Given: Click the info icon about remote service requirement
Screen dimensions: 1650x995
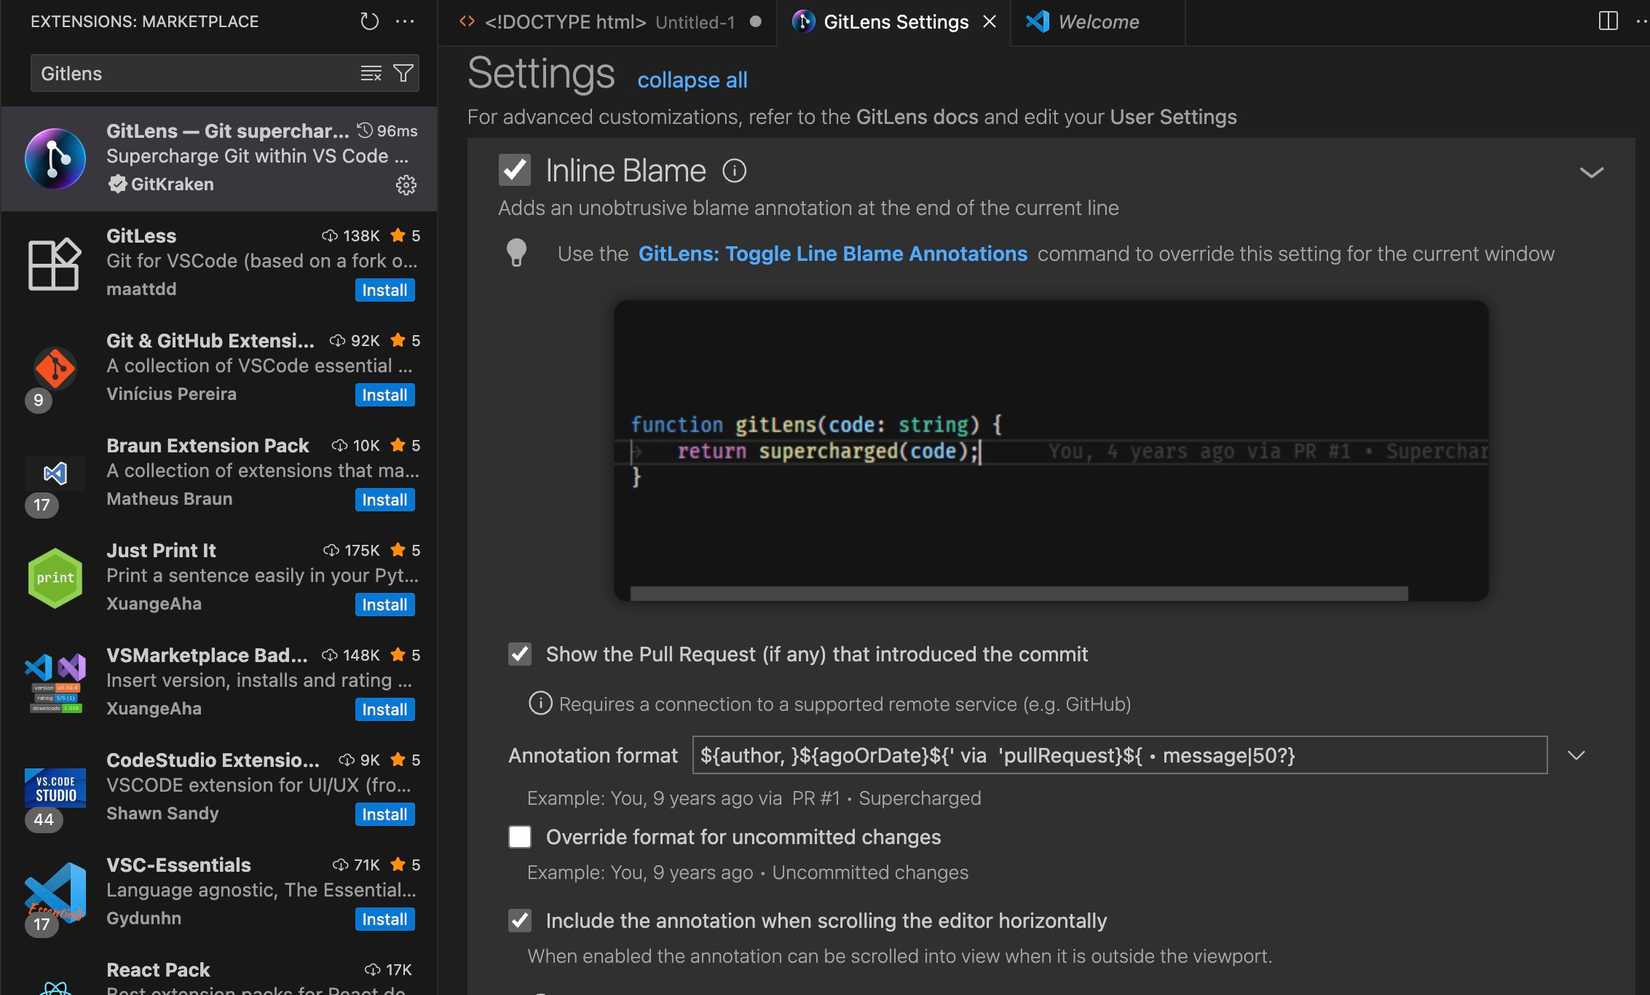Looking at the screenshot, I should tap(540, 703).
